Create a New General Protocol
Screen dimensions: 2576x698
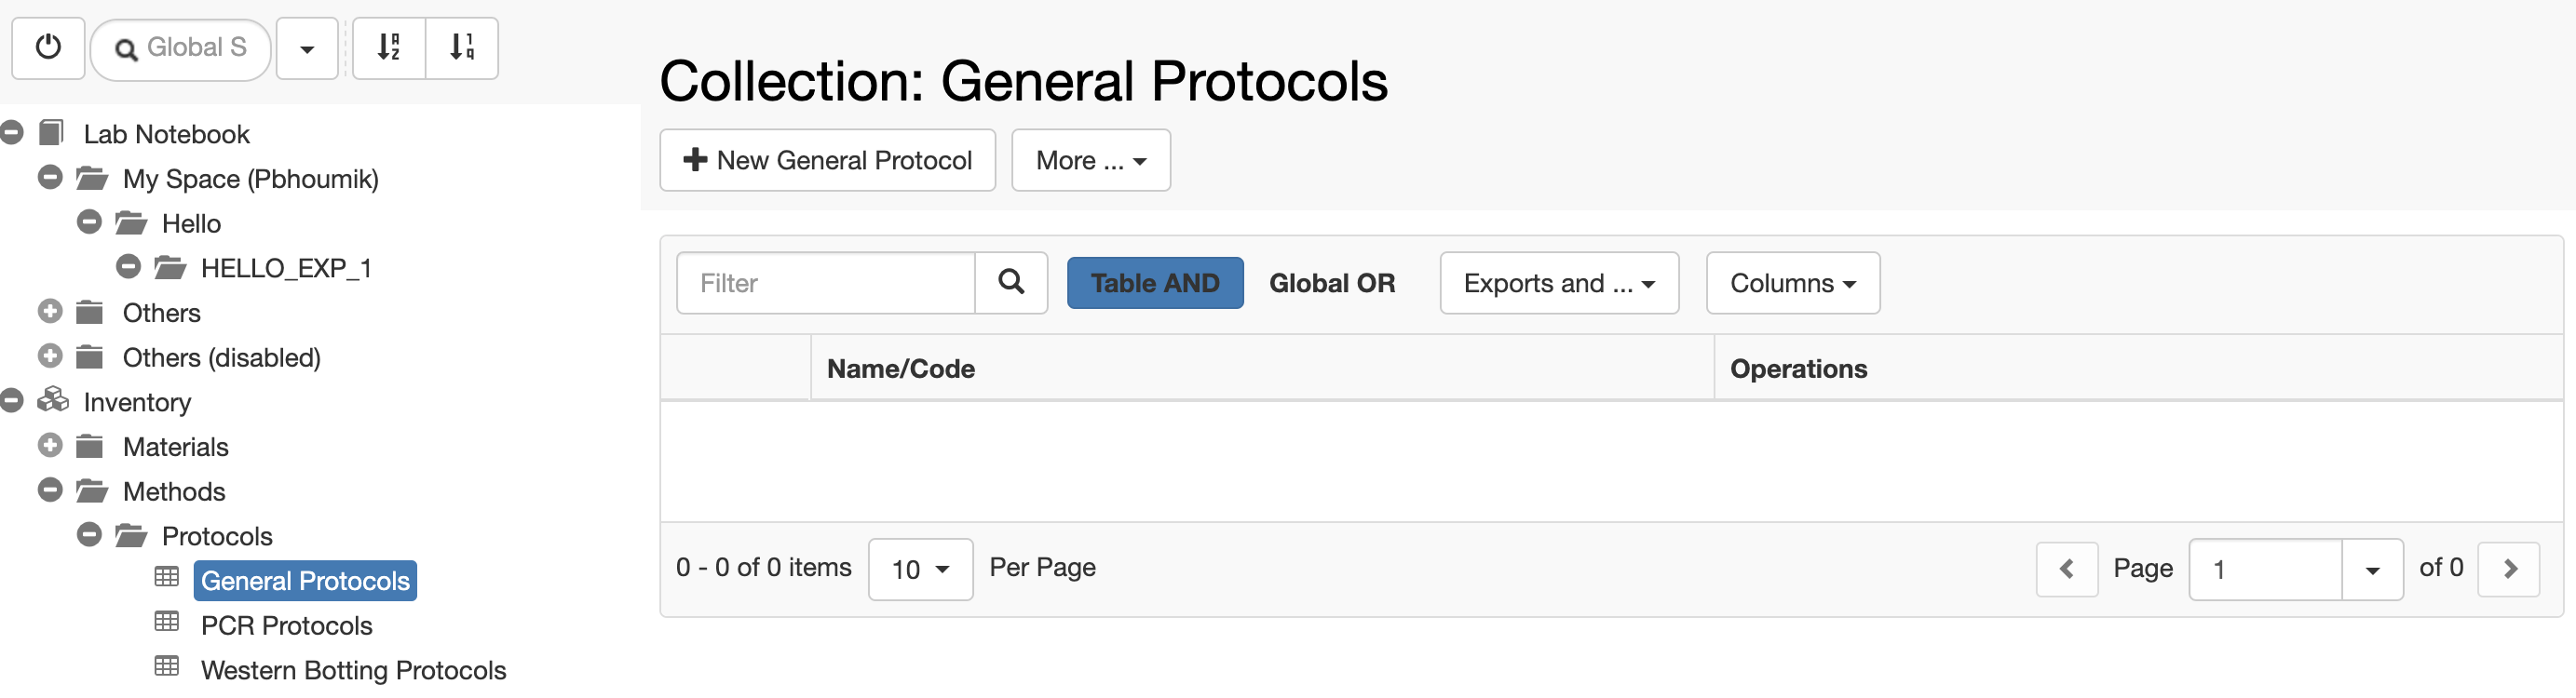827,160
